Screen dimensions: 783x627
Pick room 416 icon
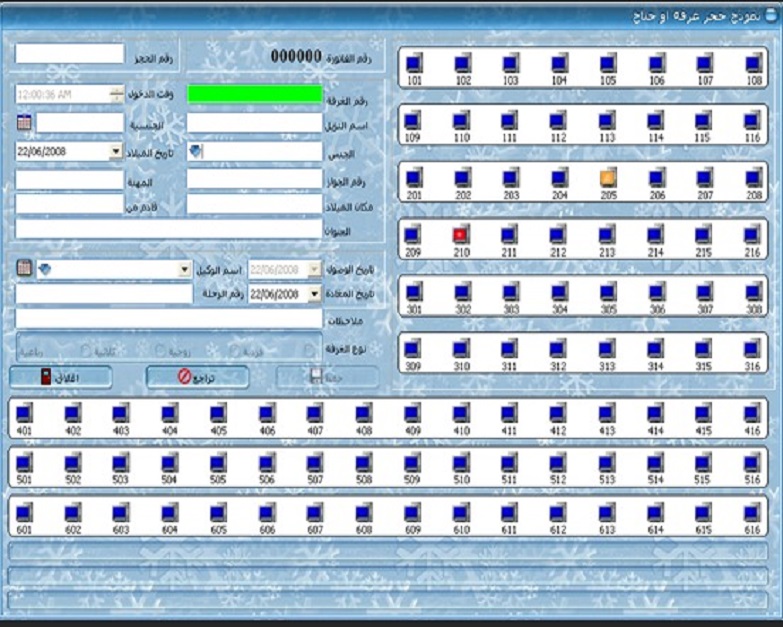point(753,413)
